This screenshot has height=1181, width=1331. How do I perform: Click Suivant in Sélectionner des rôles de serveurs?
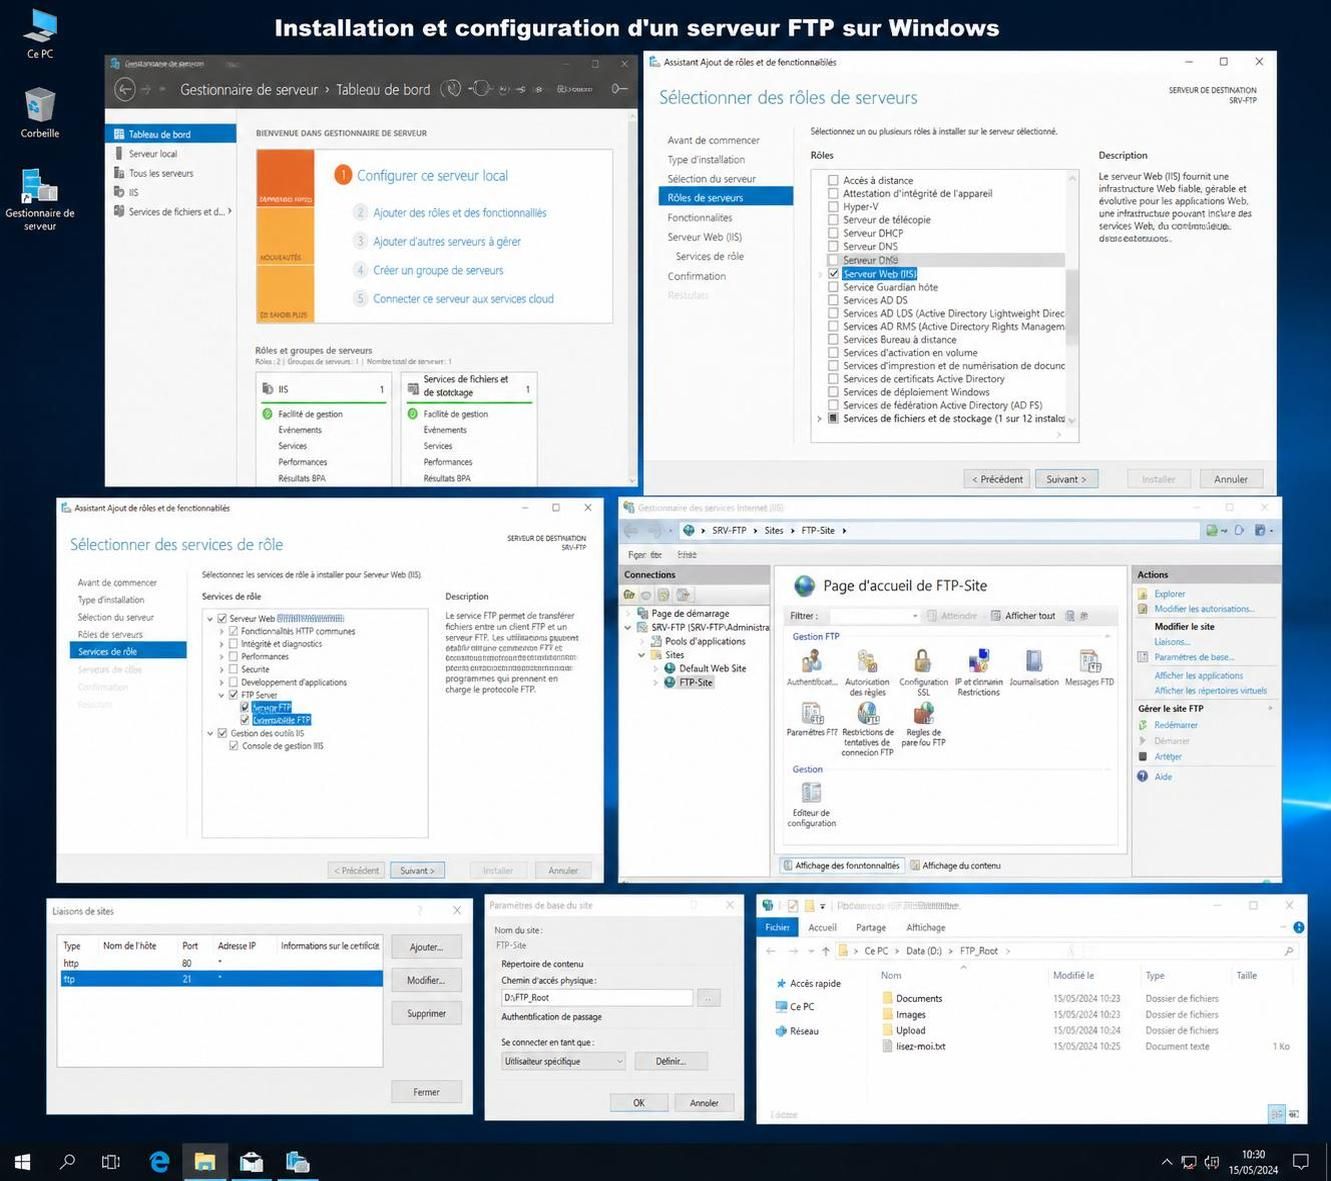pyautogui.click(x=1067, y=479)
